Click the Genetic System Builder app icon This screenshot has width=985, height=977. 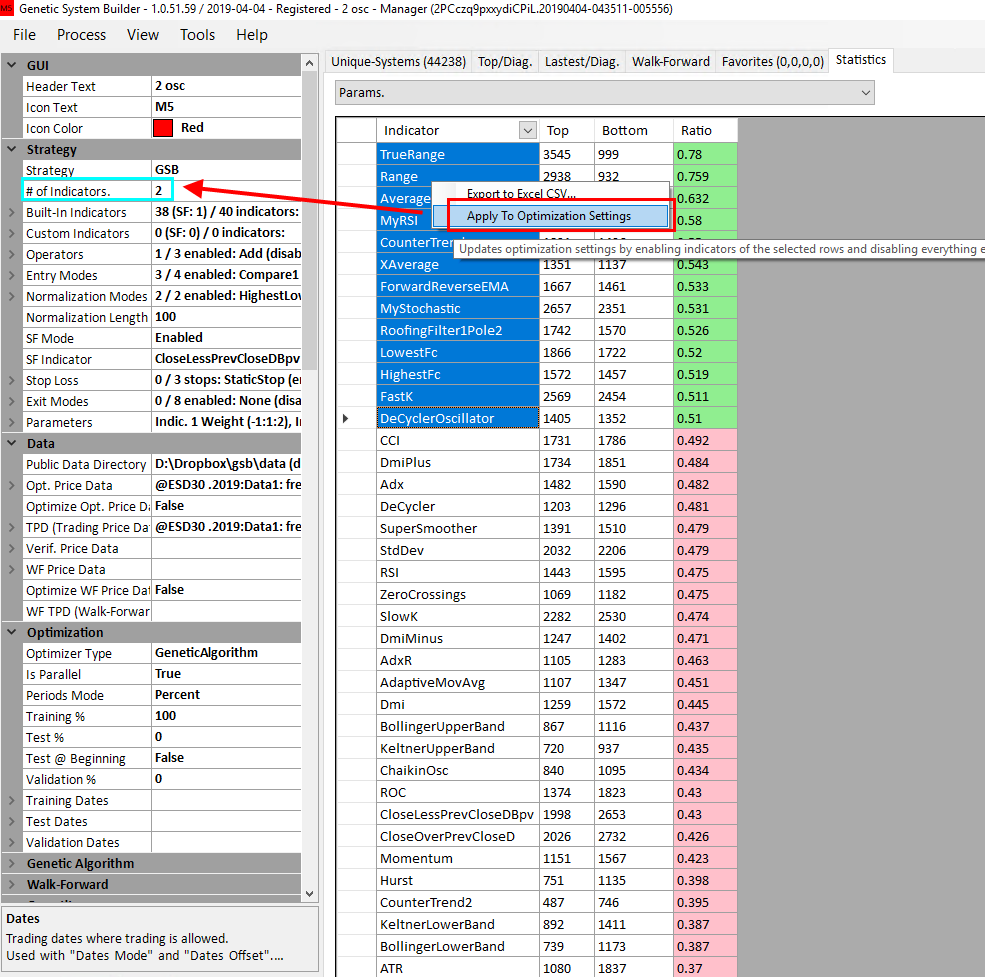[x=7, y=8]
